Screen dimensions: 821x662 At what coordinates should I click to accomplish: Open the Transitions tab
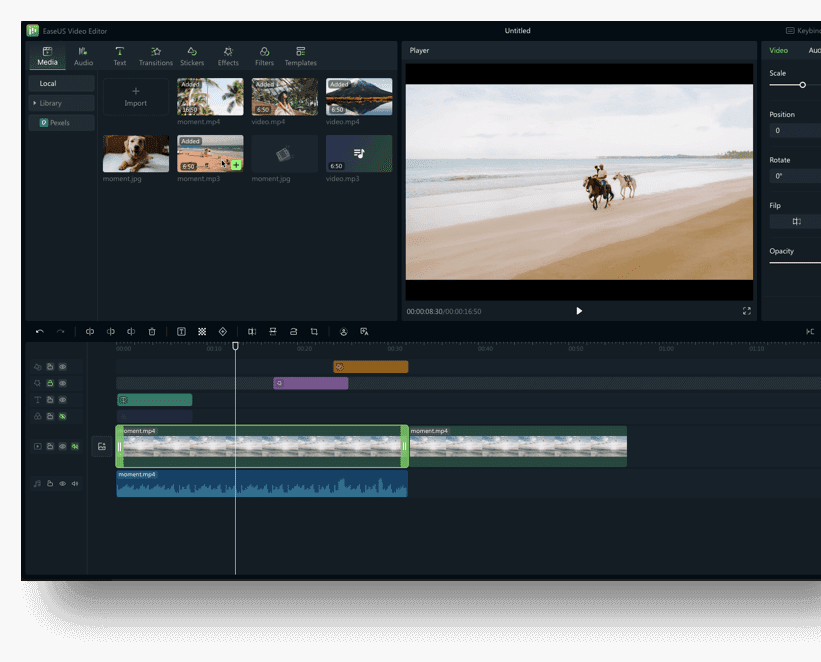click(x=156, y=56)
